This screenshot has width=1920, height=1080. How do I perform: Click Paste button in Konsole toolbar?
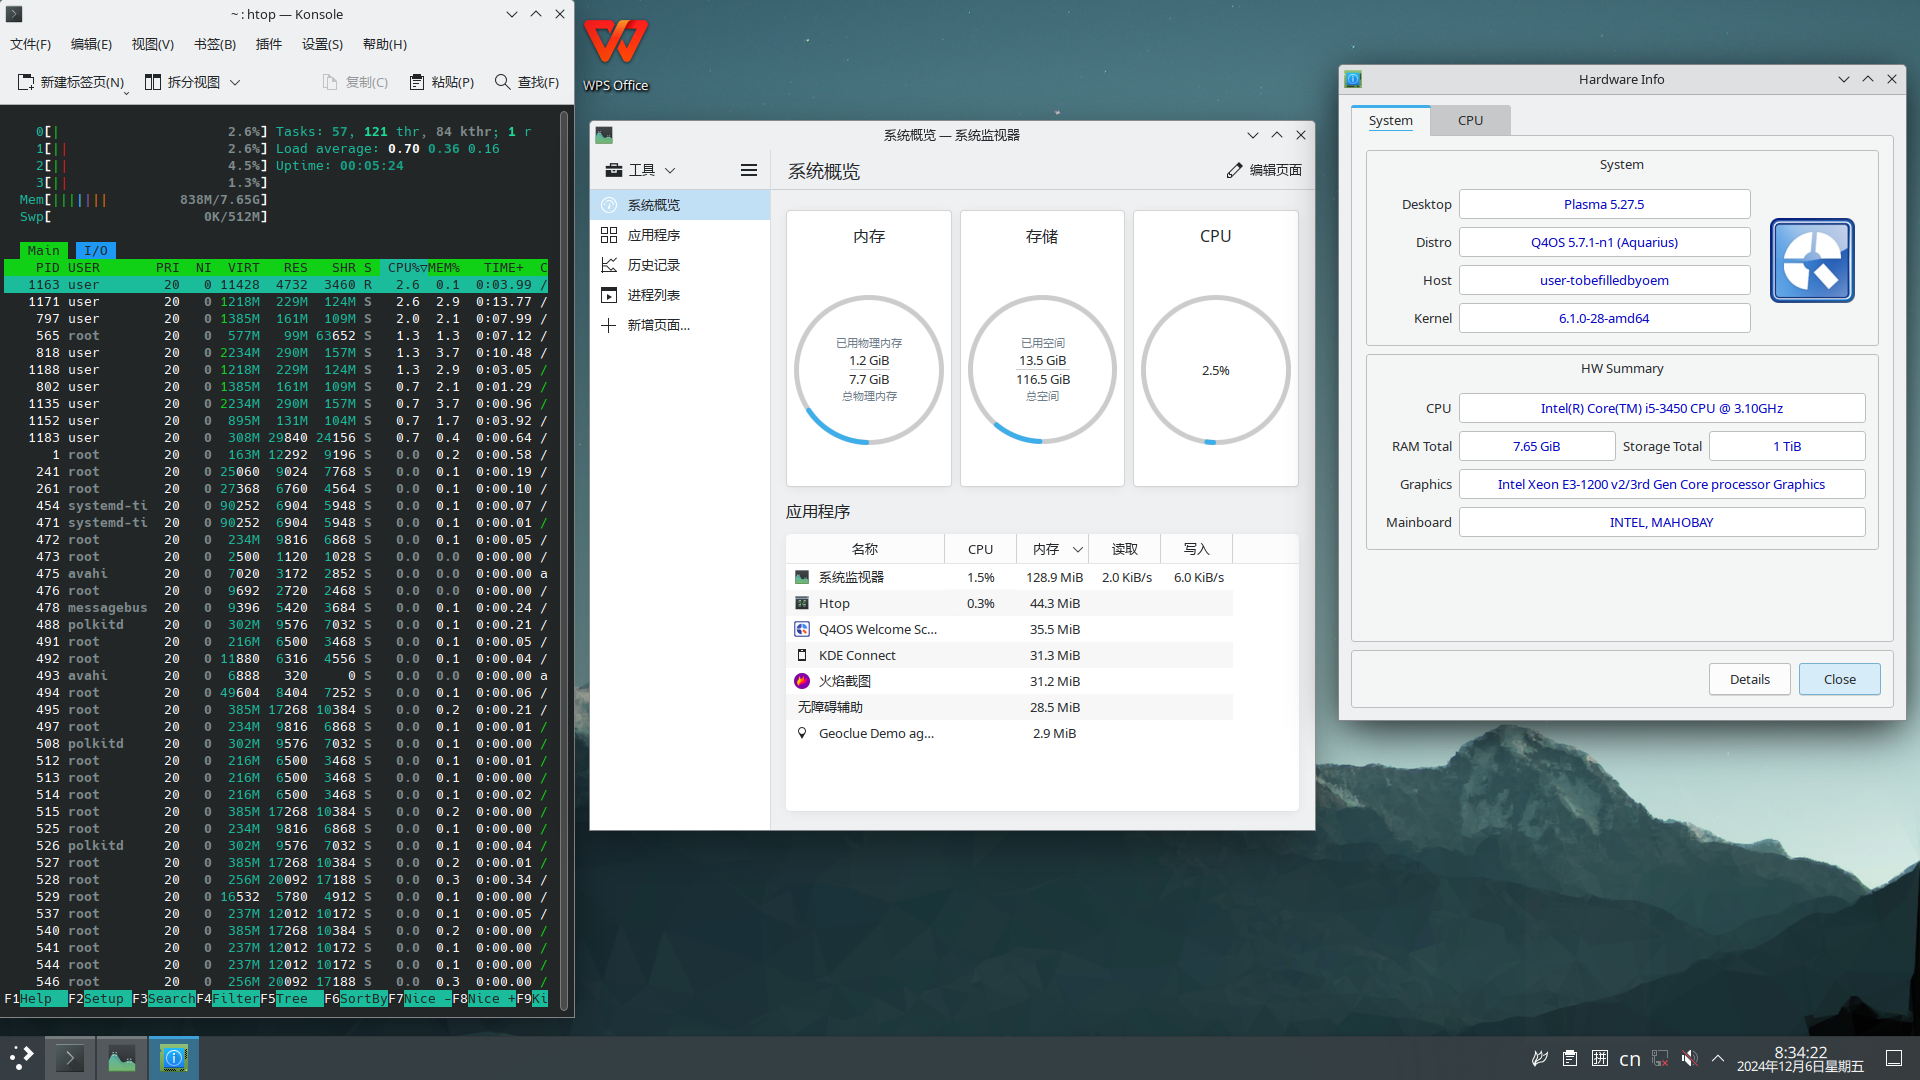click(x=442, y=82)
